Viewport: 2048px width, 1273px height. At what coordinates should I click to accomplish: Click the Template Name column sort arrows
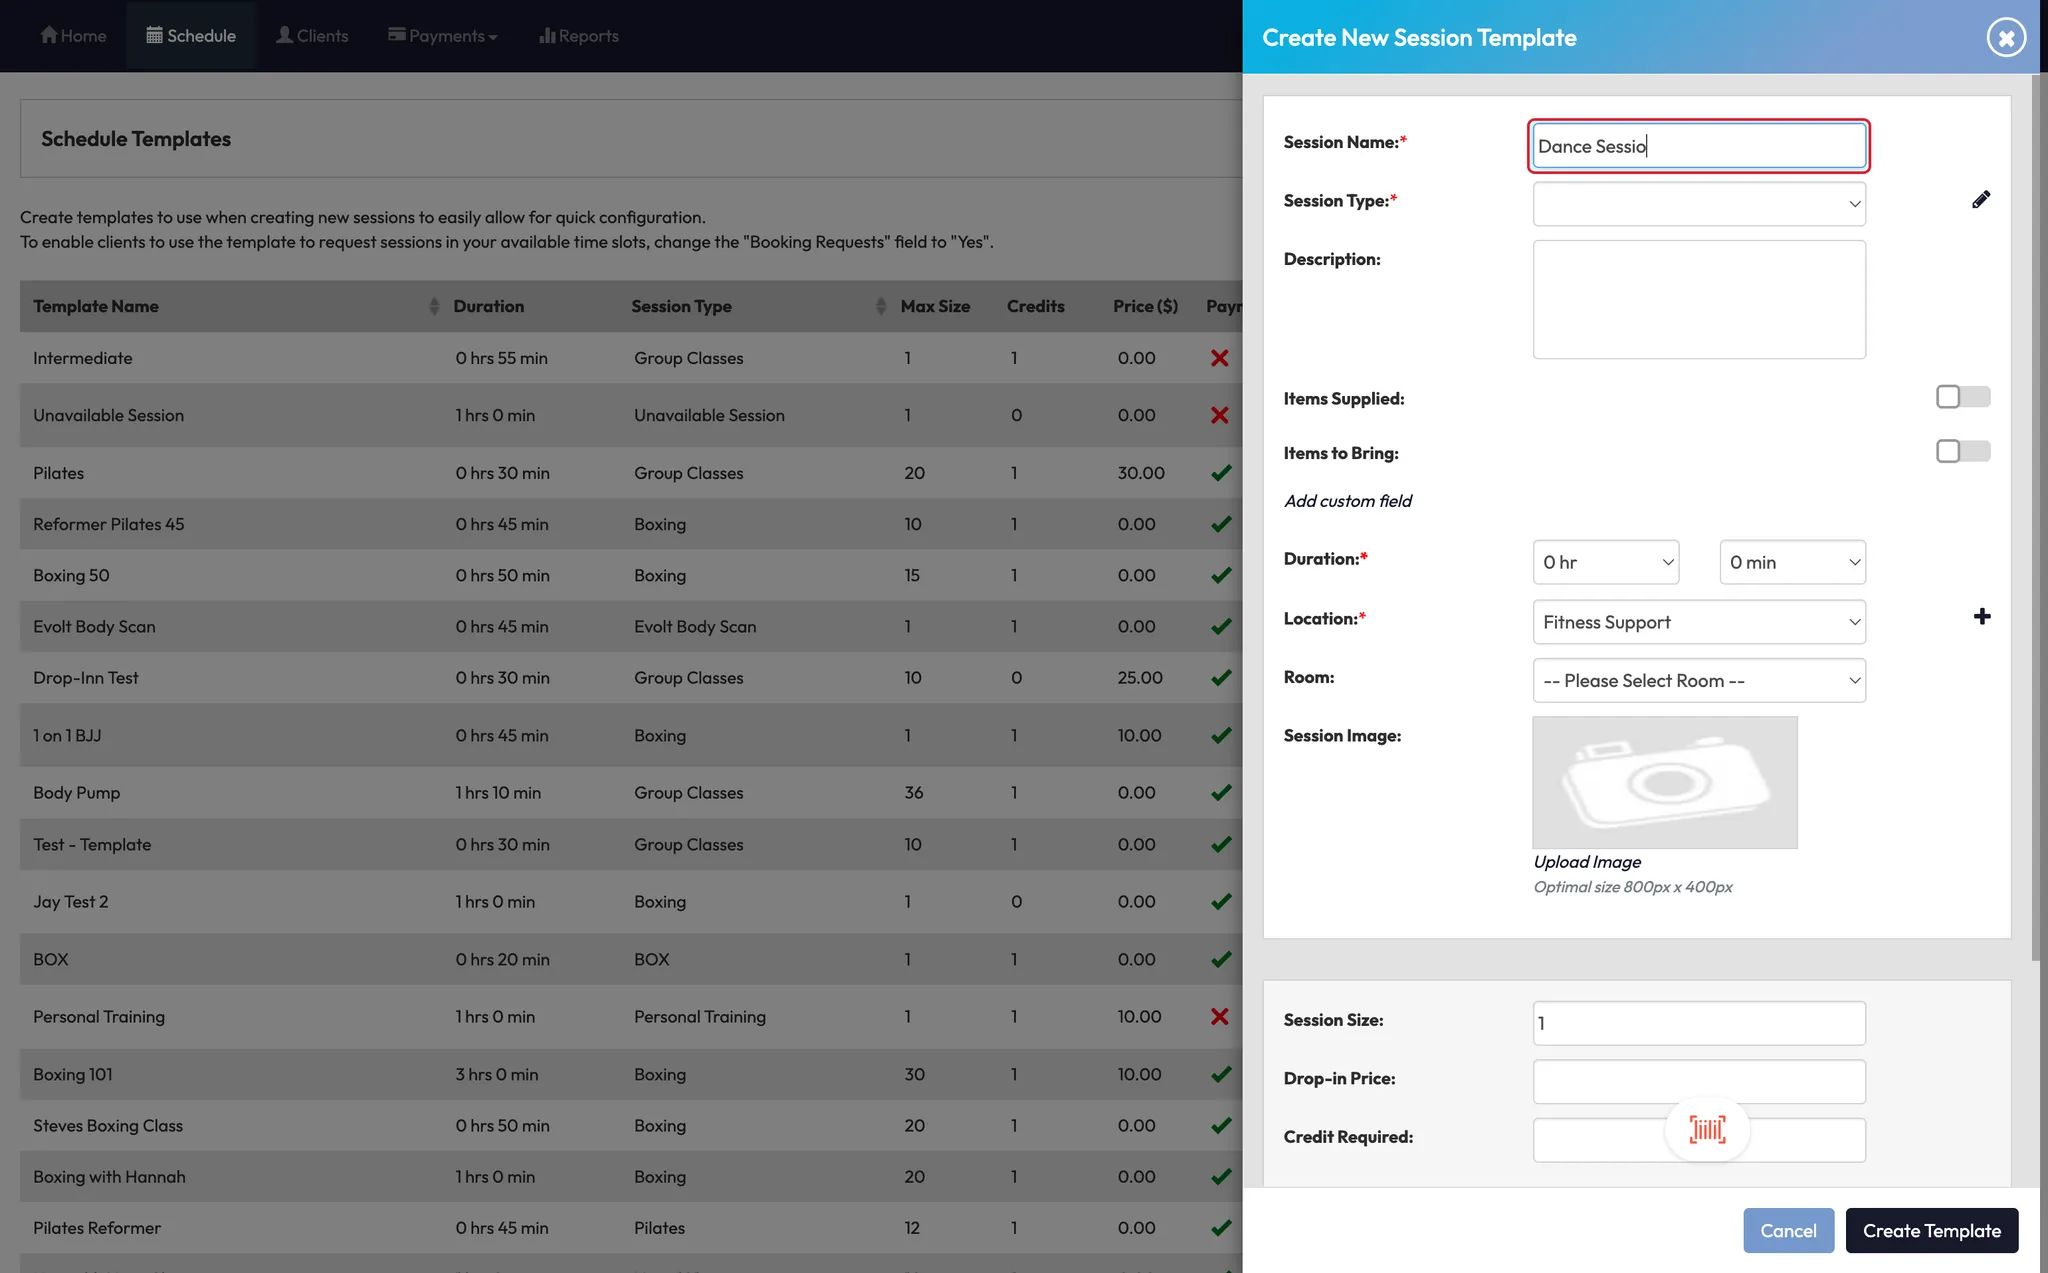click(433, 306)
